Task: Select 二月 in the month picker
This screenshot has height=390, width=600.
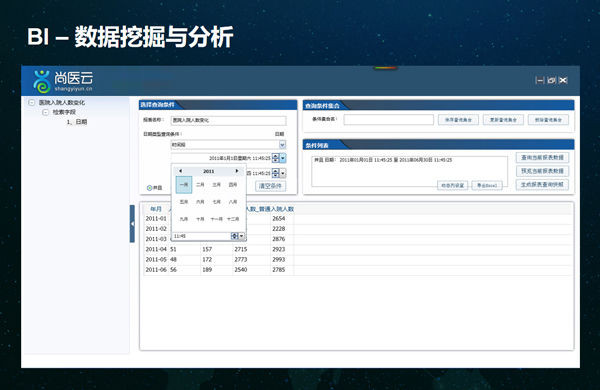Action: click(200, 185)
